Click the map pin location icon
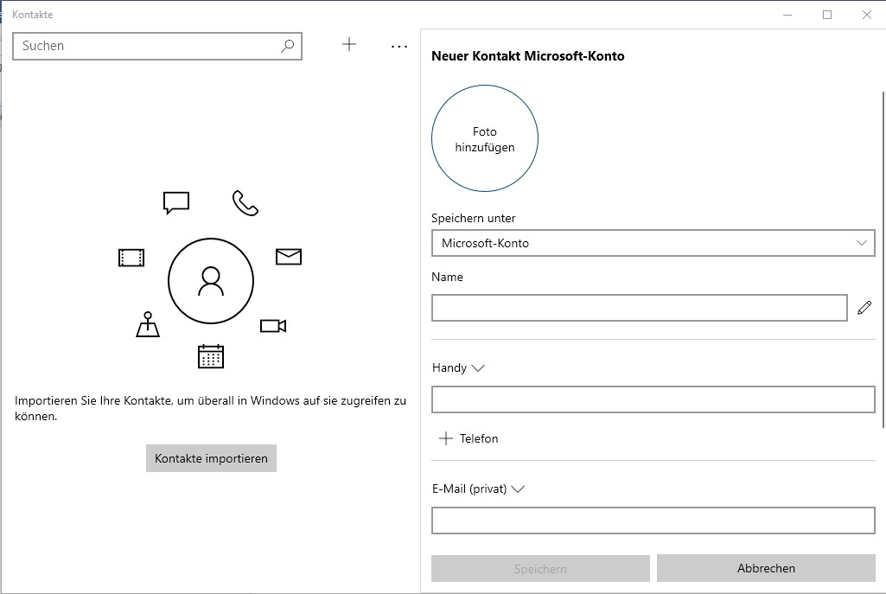The image size is (886, 594). click(148, 324)
